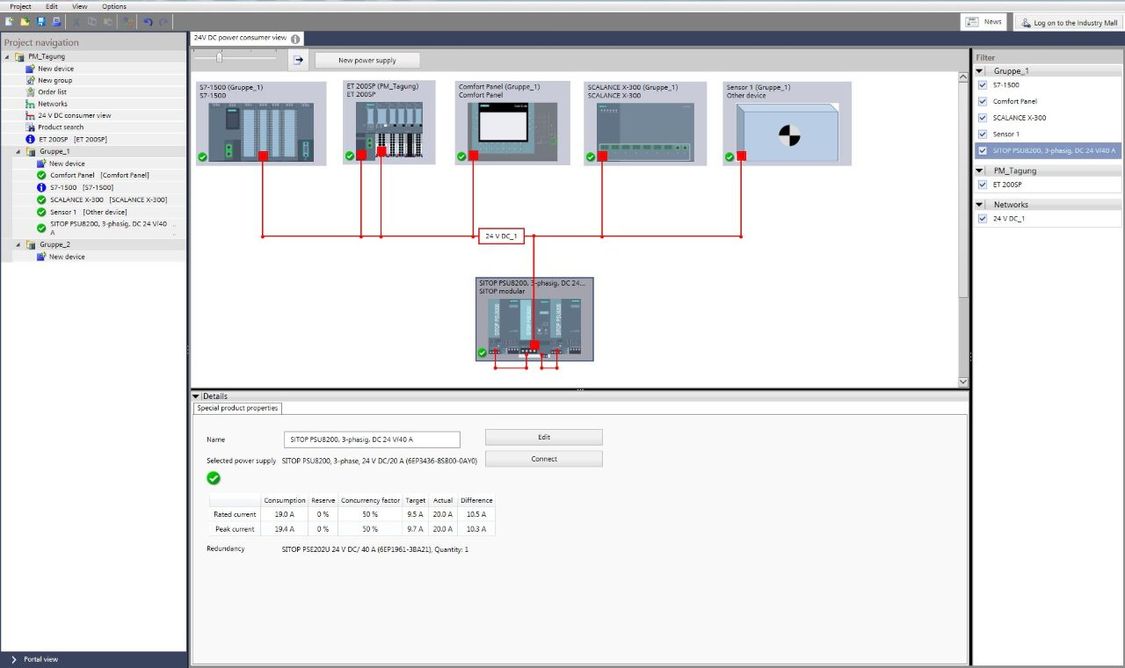Collapse the Gruppe_1 tree node
The height and width of the screenshot is (668, 1125).
(x=19, y=151)
